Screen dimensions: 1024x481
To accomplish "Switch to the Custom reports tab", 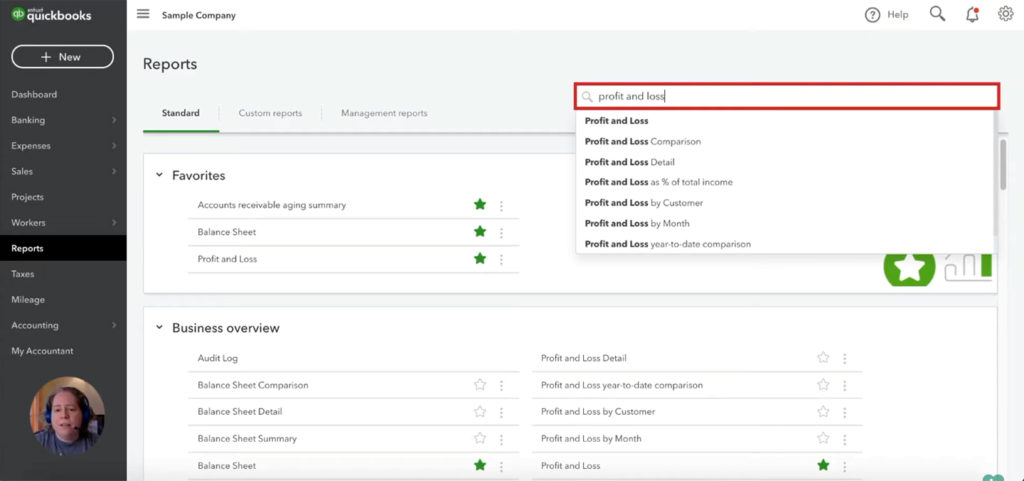I will coord(270,113).
